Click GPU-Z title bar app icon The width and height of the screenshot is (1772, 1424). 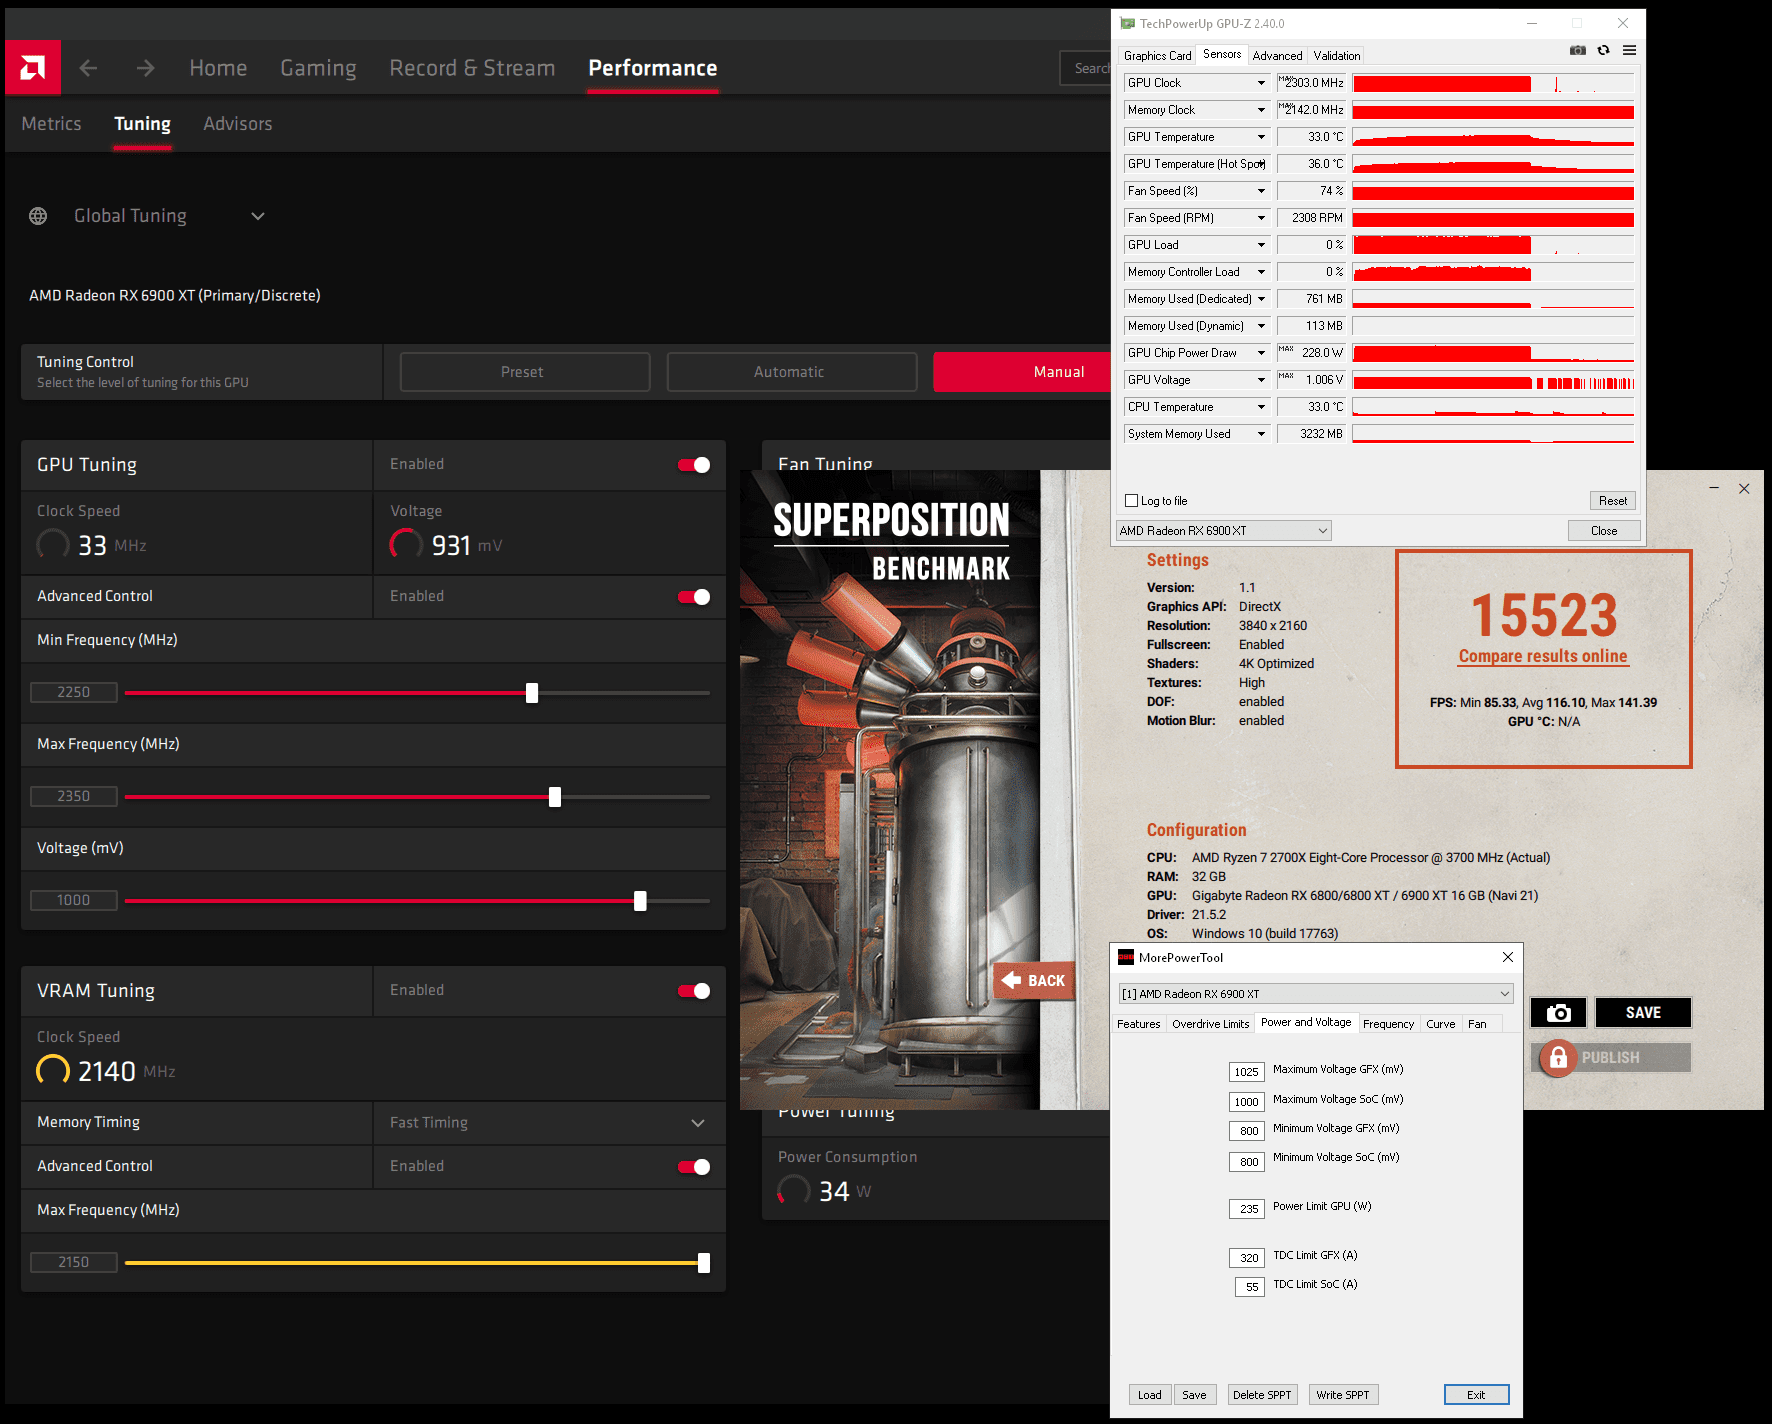[x=1128, y=23]
